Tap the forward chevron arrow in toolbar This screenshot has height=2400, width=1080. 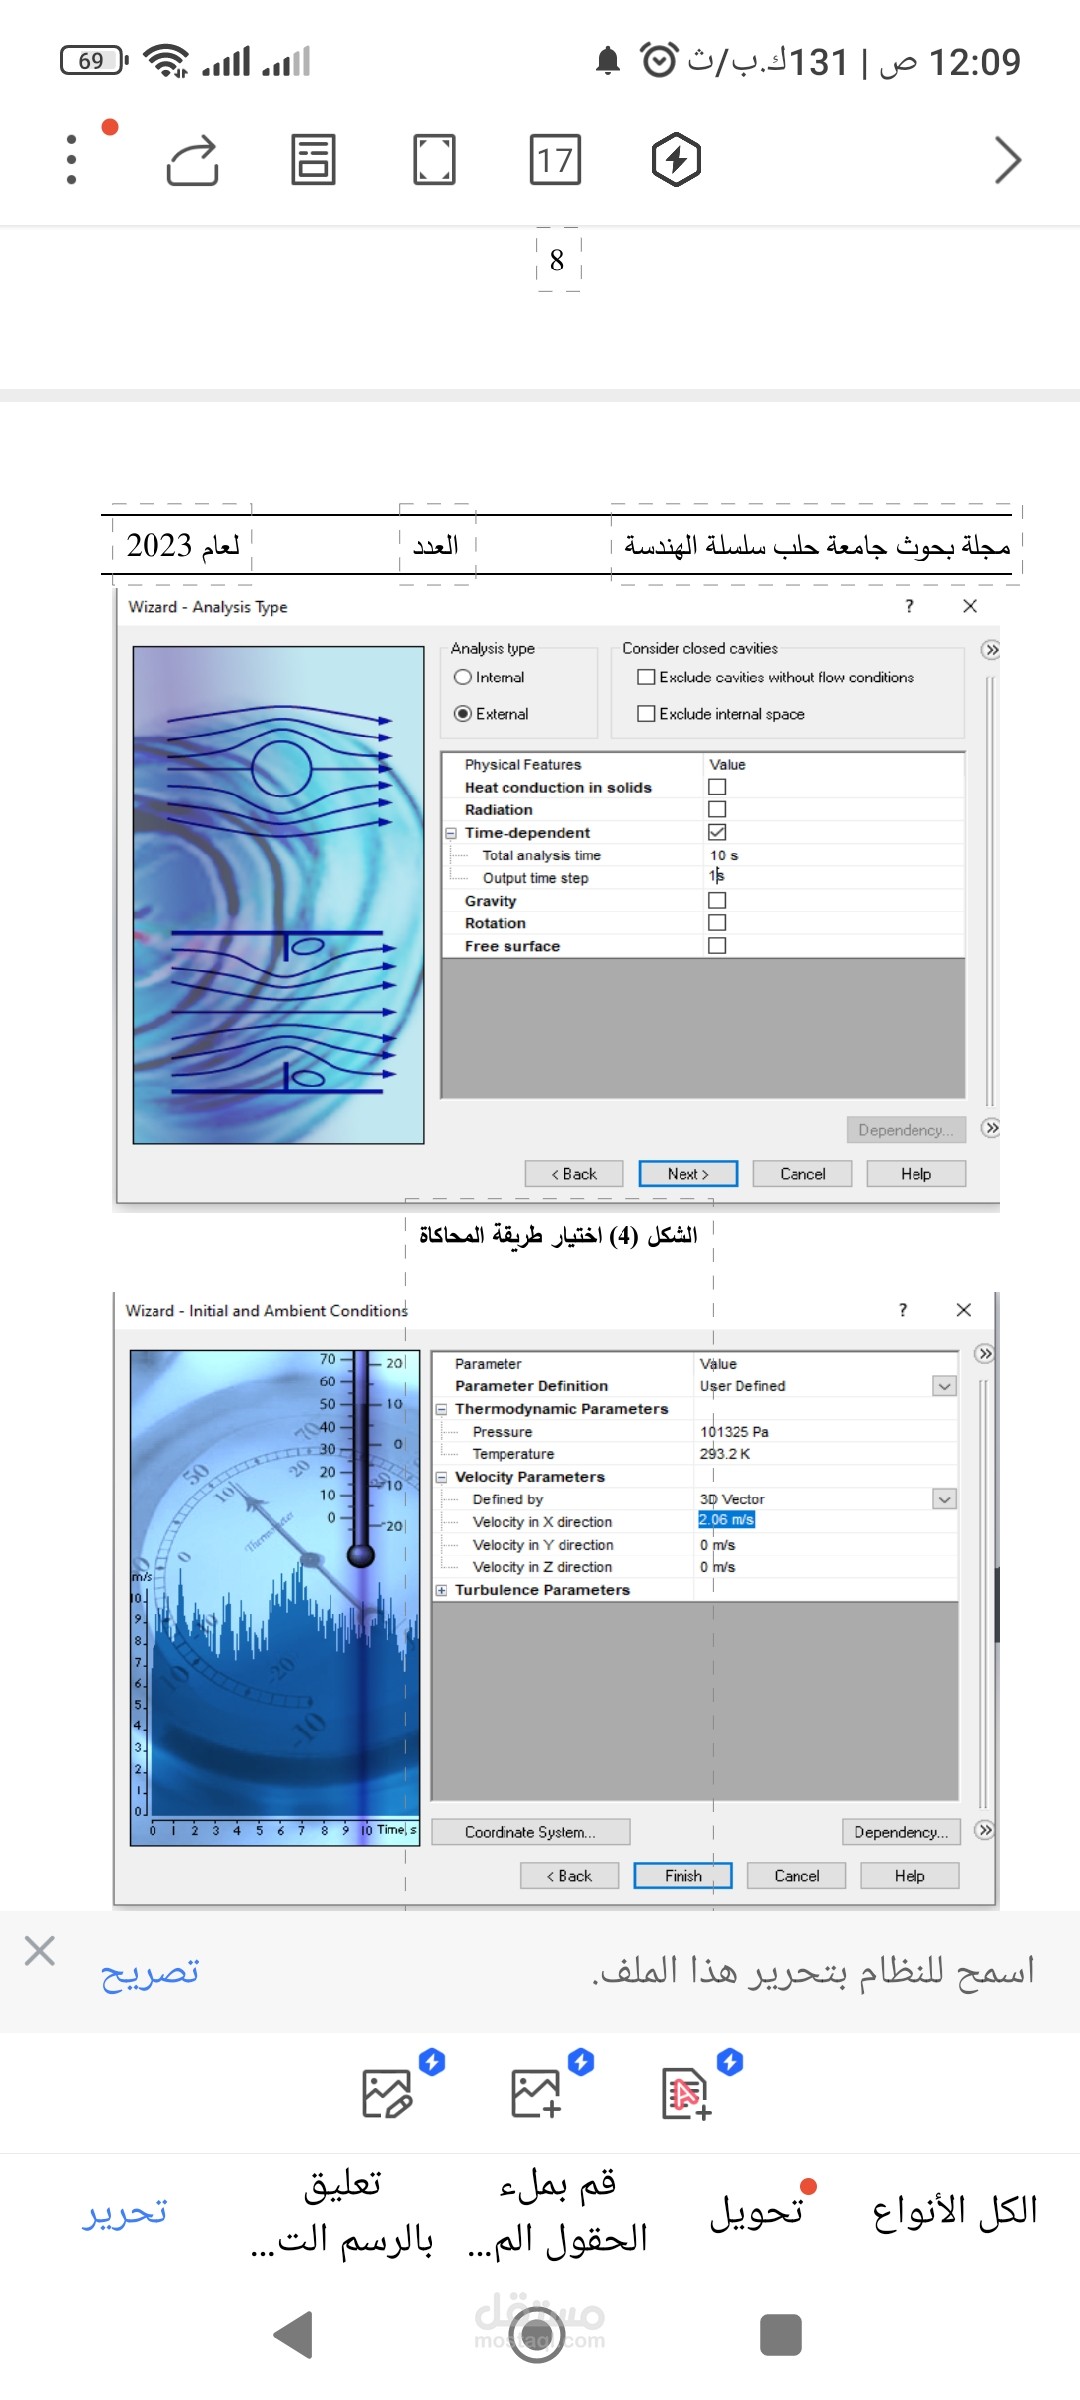click(1008, 160)
